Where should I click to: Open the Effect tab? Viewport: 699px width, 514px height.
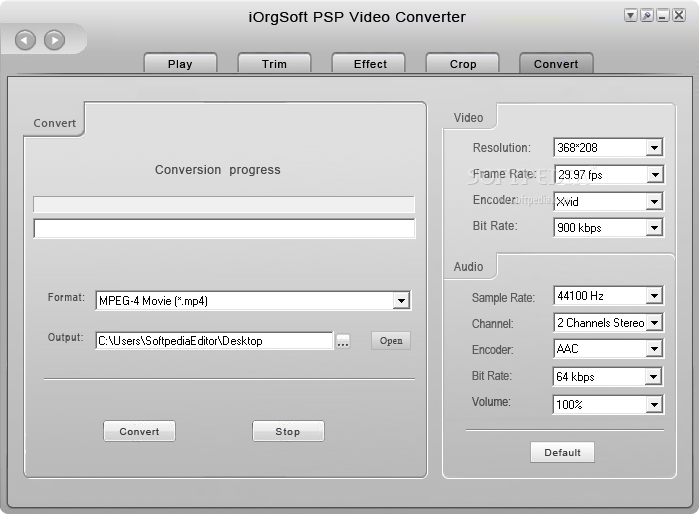(x=370, y=64)
